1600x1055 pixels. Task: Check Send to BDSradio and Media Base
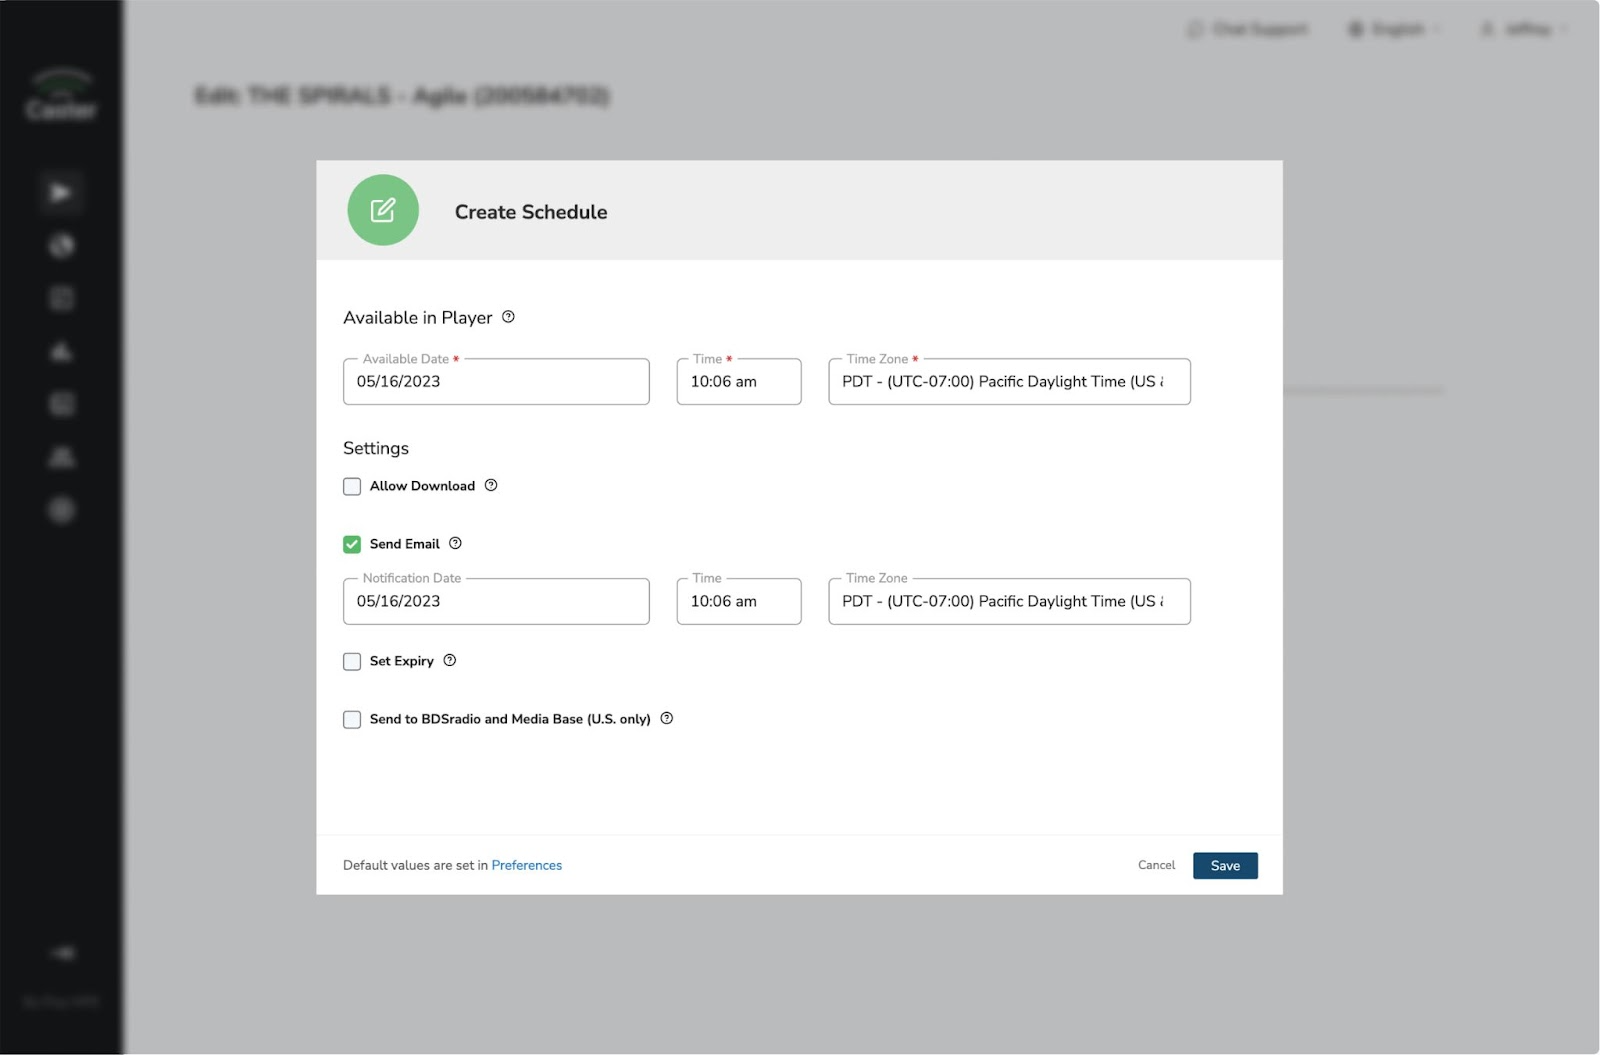352,719
